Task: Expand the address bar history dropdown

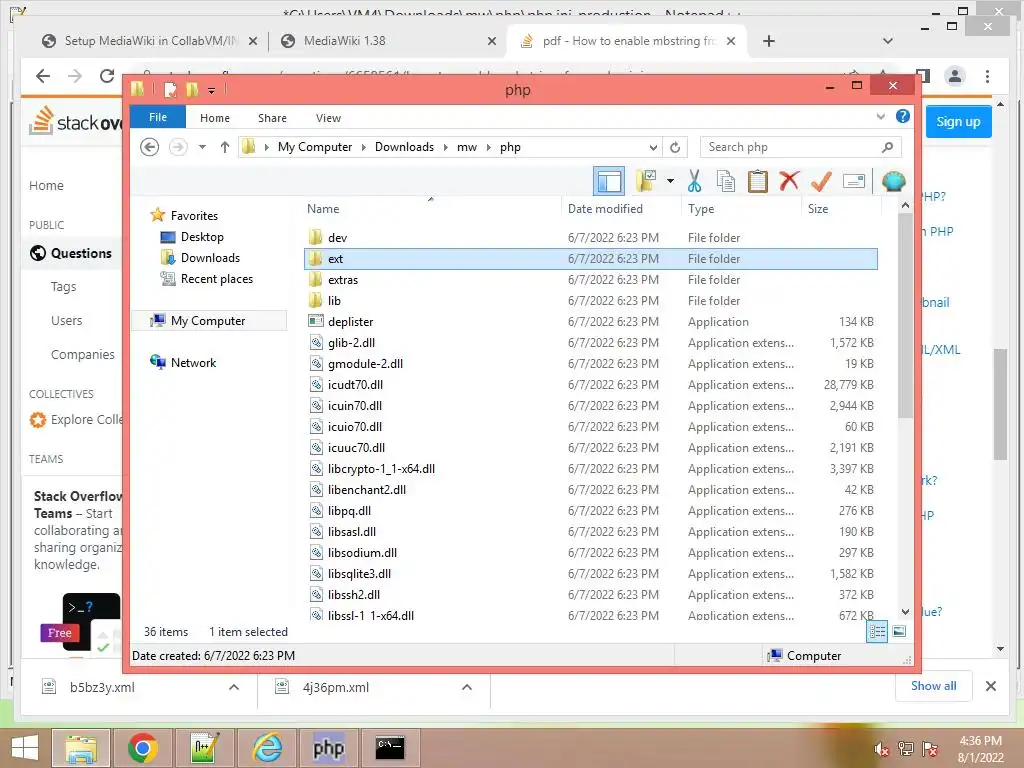Action: tap(653, 147)
